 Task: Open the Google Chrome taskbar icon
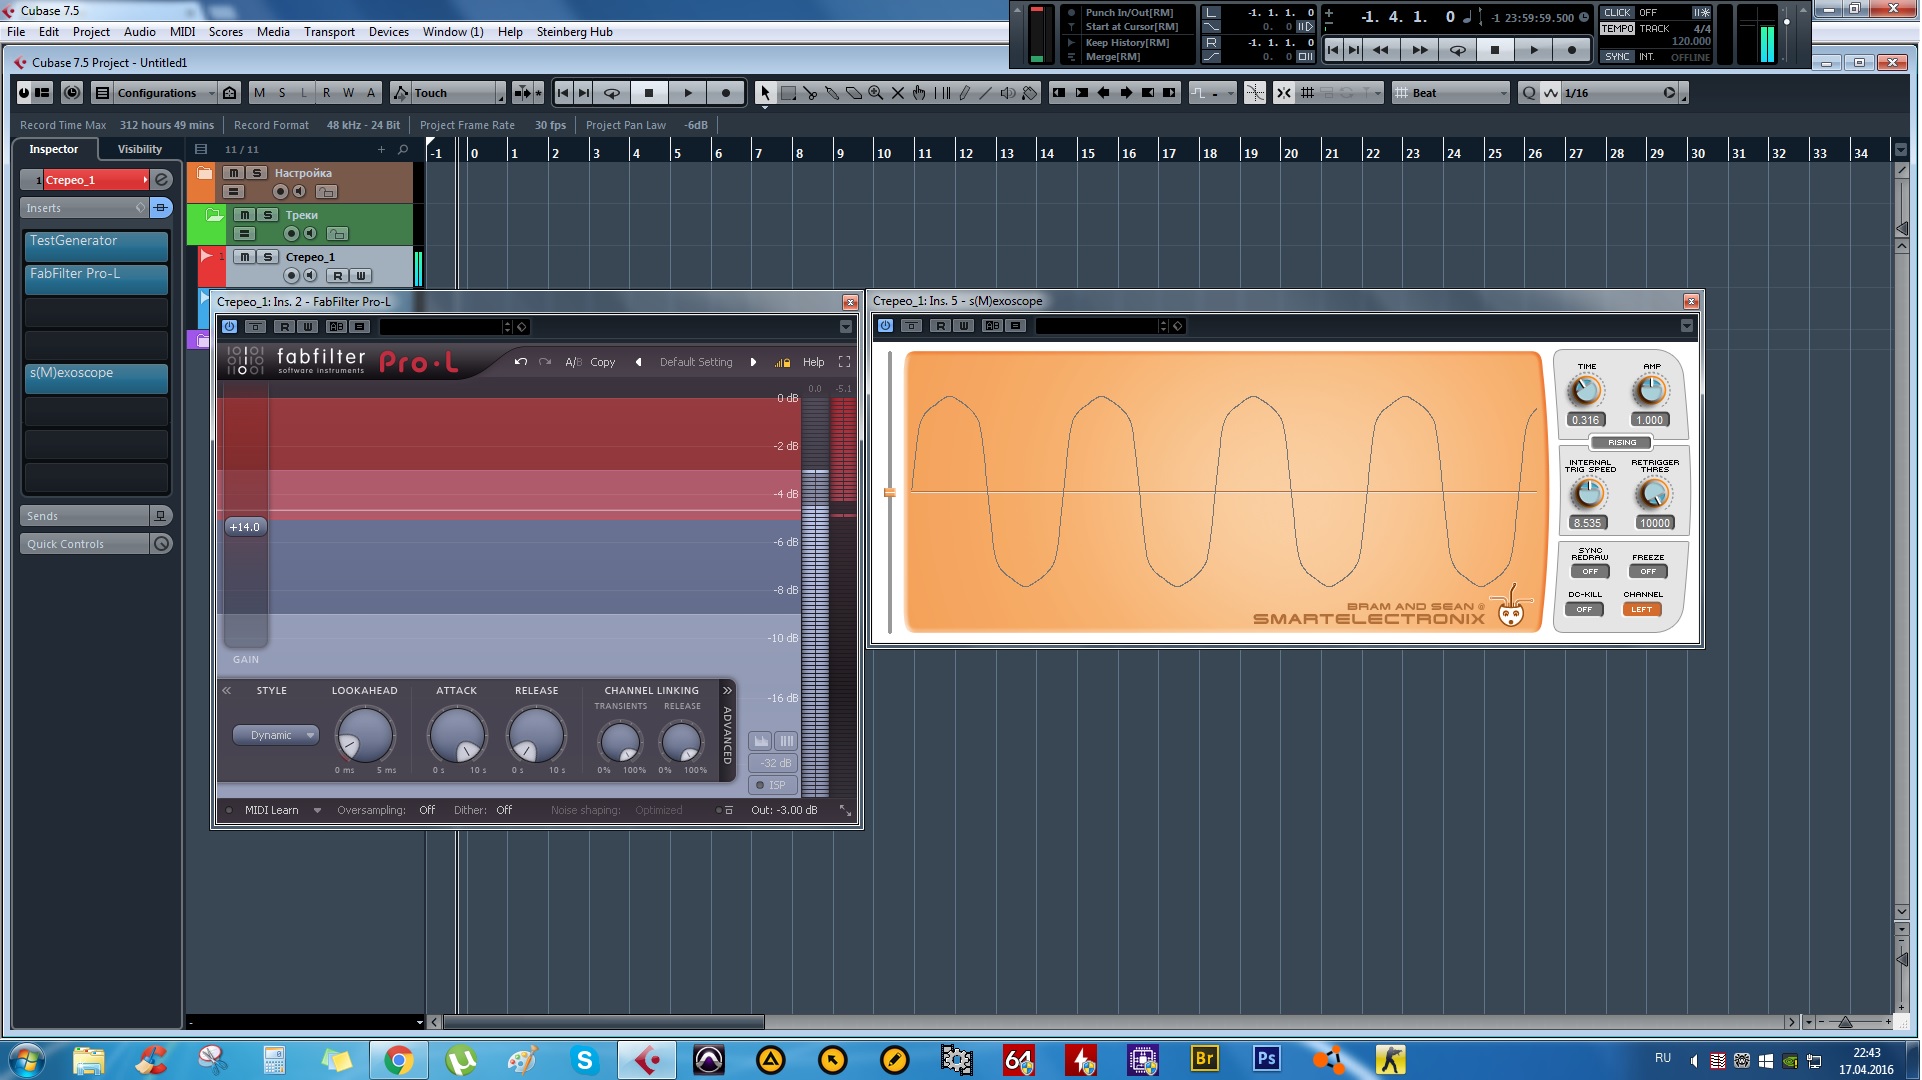pyautogui.click(x=398, y=1060)
